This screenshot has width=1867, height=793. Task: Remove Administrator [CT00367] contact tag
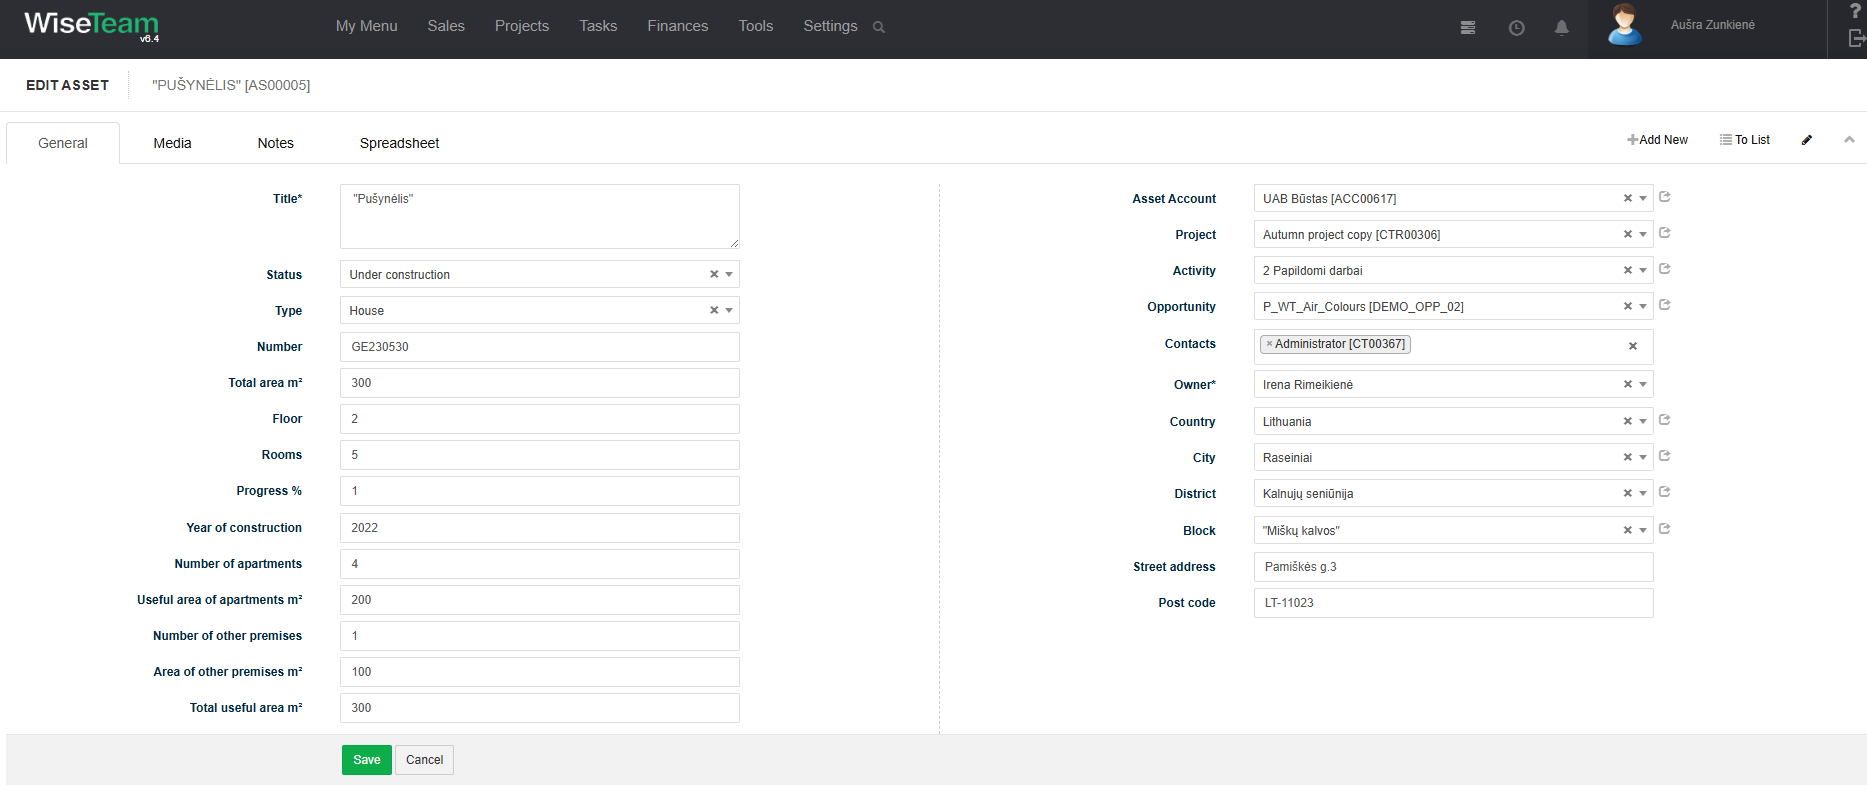(x=1269, y=344)
